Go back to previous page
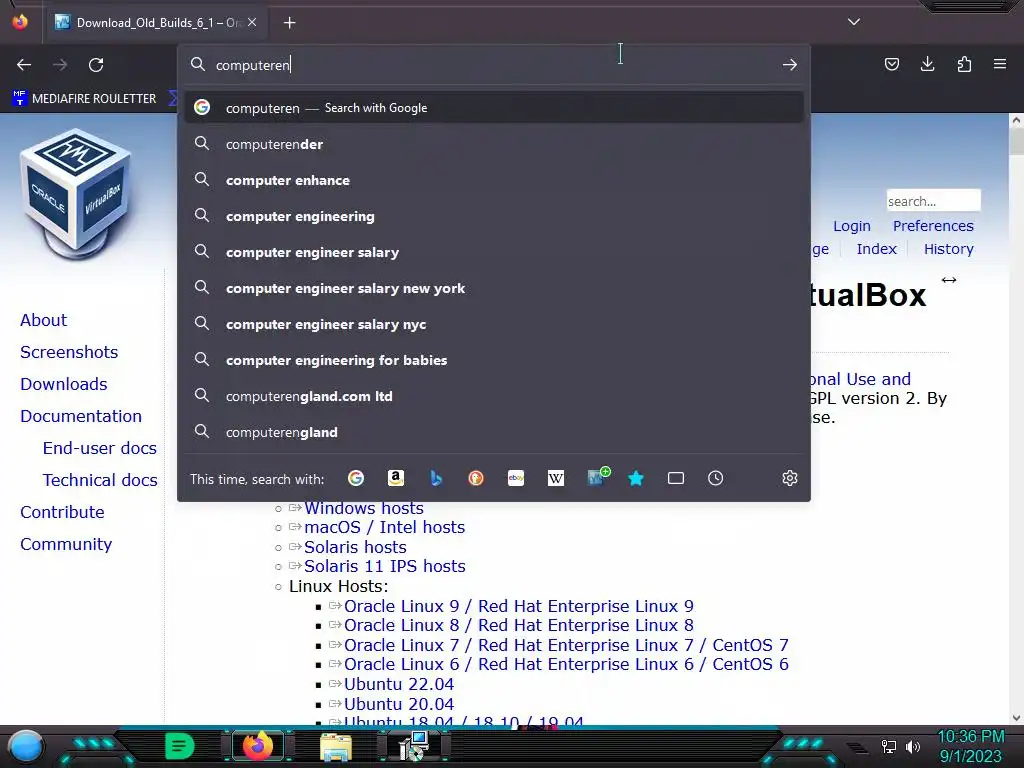This screenshot has width=1024, height=768. [x=24, y=65]
